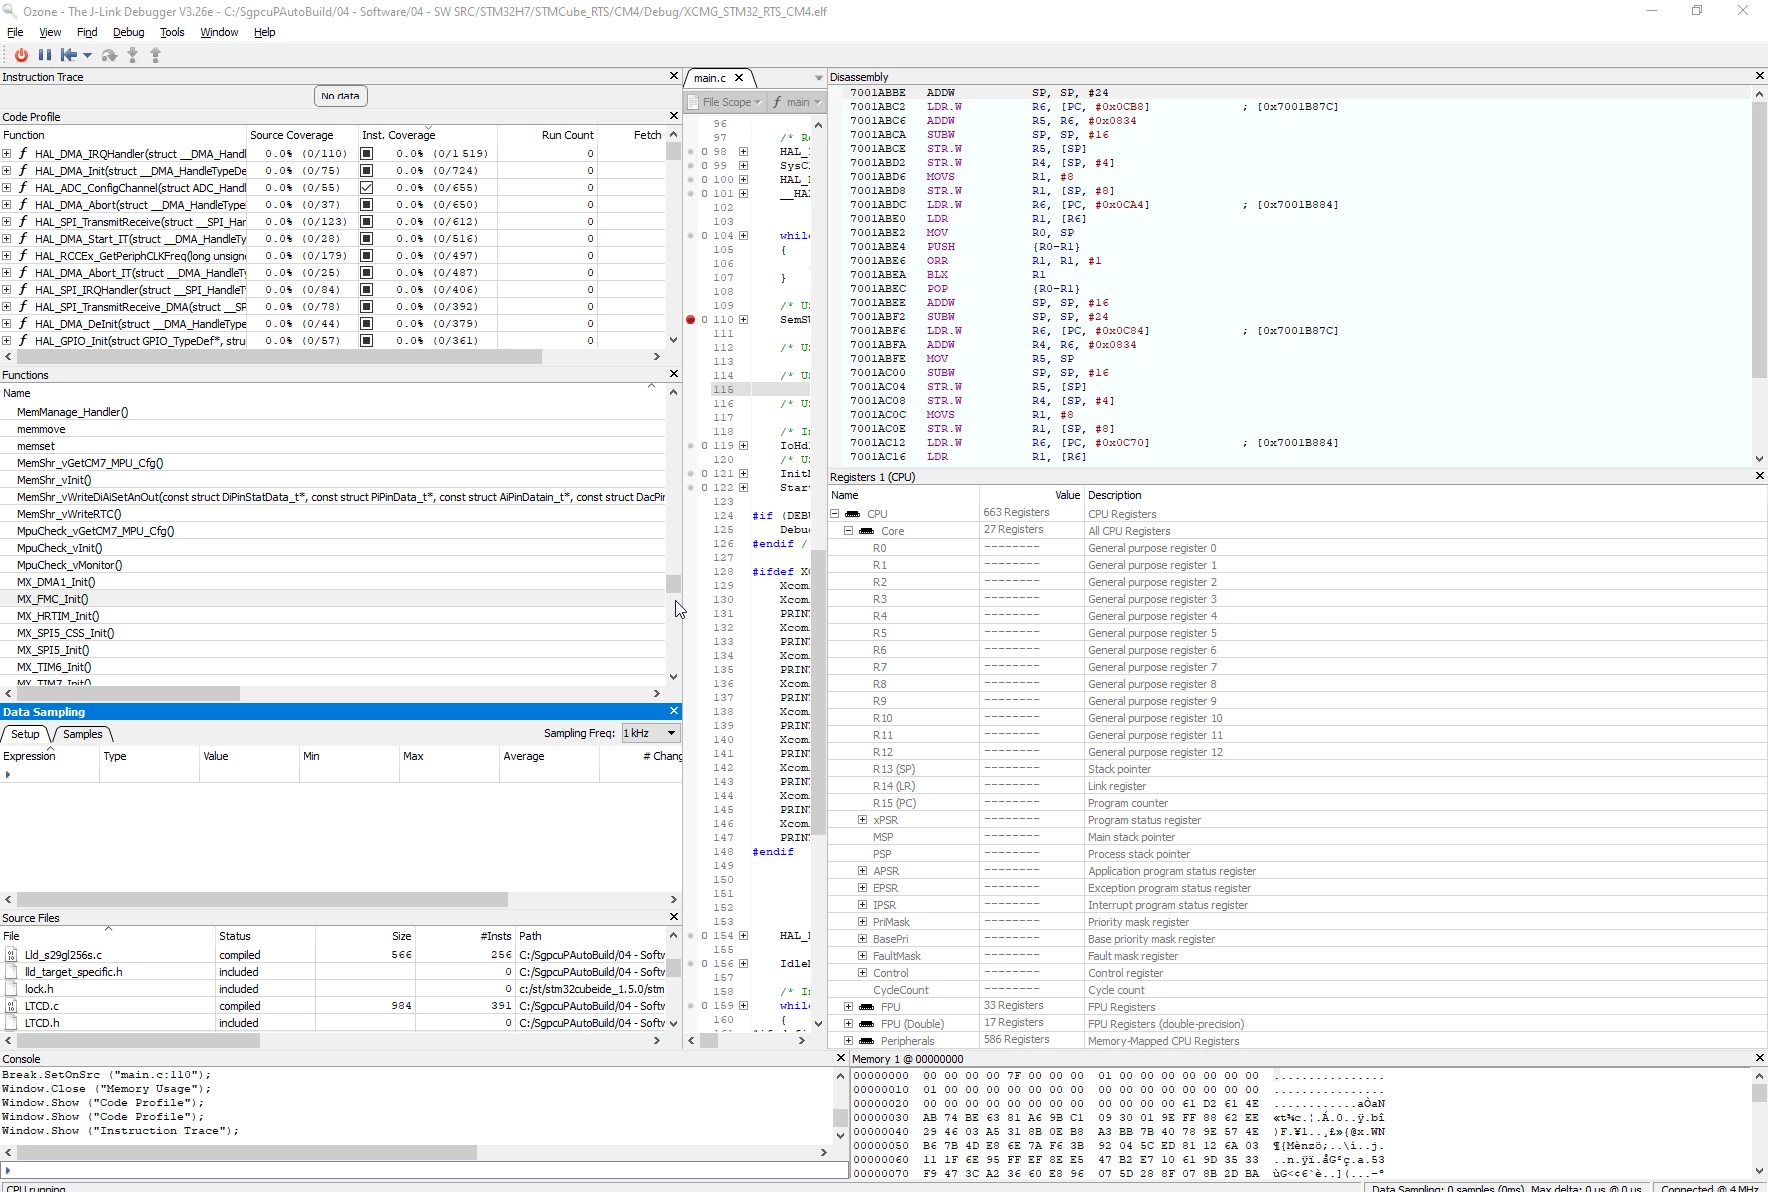Close the Console panel
The width and height of the screenshot is (1768, 1192).
coord(840,1058)
